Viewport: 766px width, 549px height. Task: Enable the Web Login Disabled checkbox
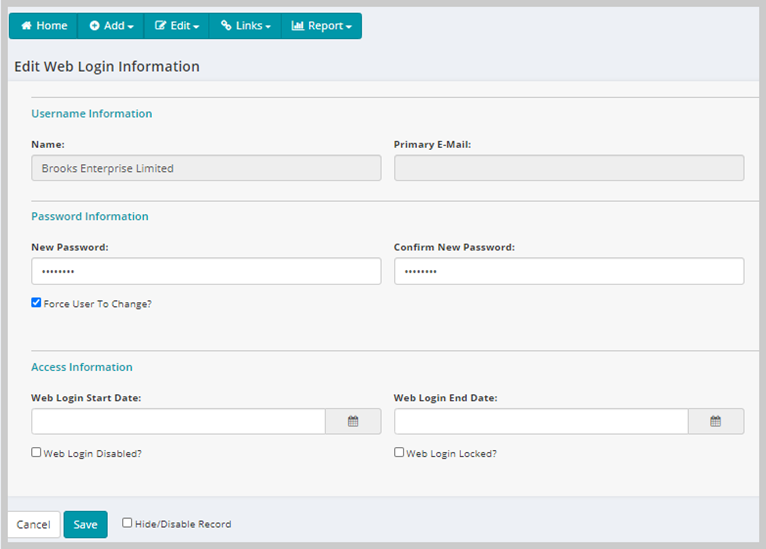coord(37,452)
